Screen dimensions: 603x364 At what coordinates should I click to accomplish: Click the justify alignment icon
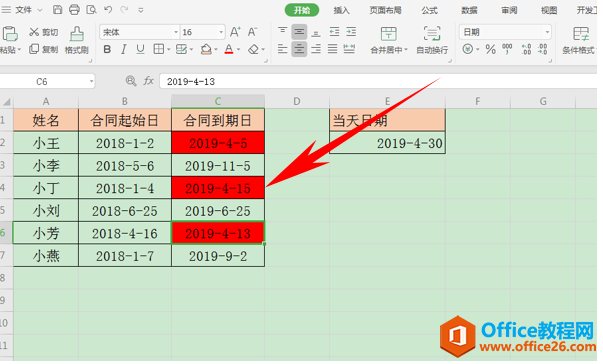click(x=333, y=49)
